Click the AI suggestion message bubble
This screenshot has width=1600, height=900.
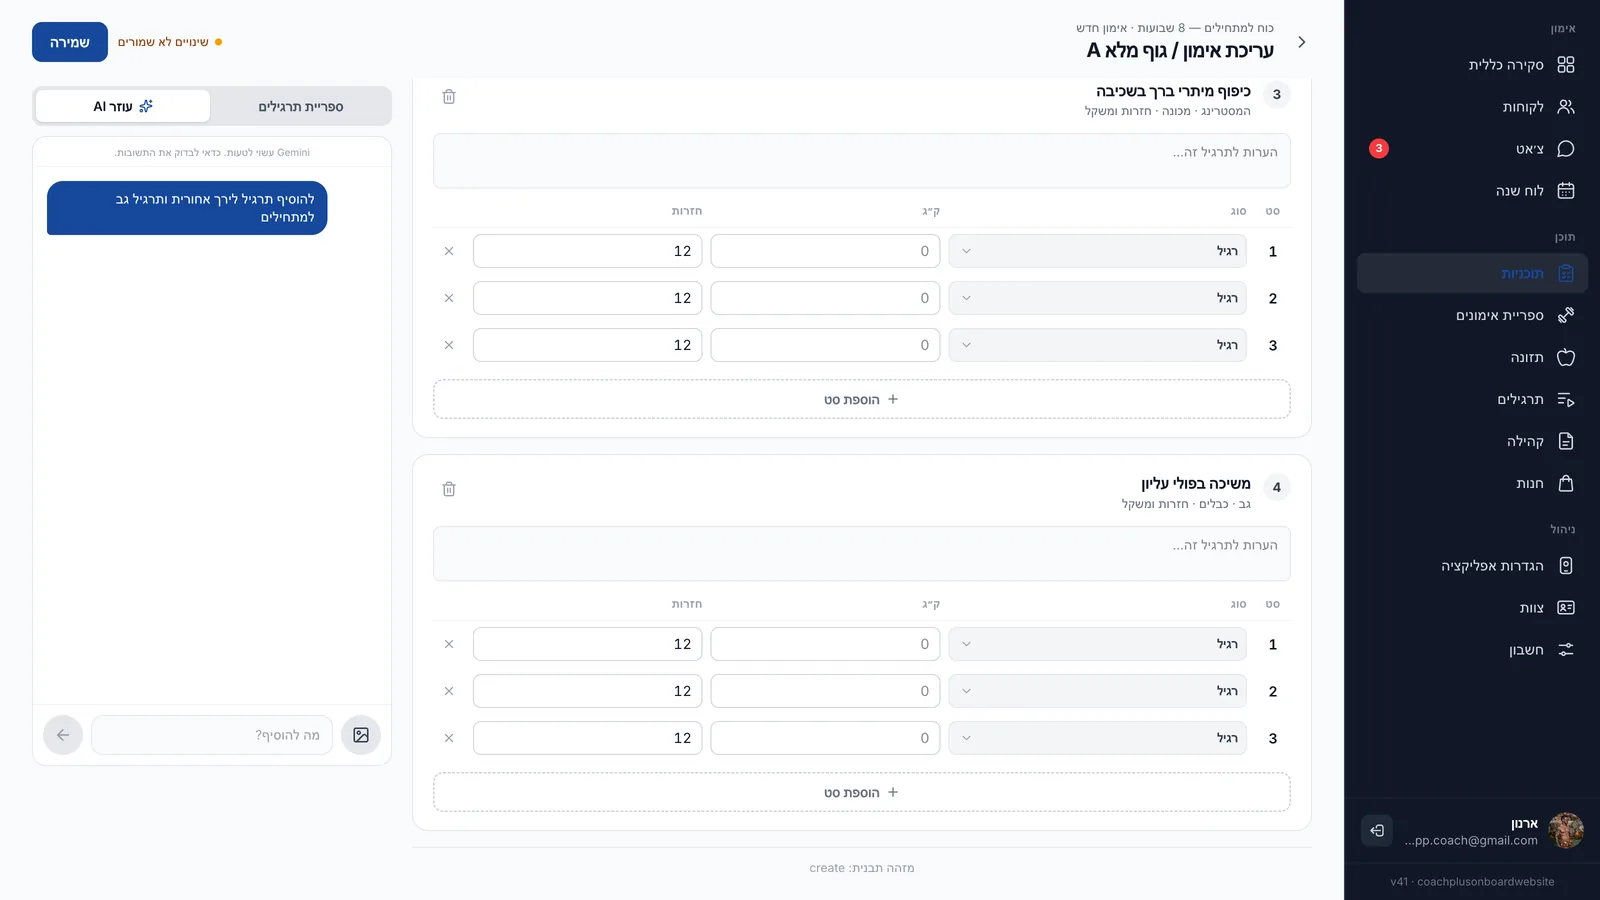(x=187, y=208)
